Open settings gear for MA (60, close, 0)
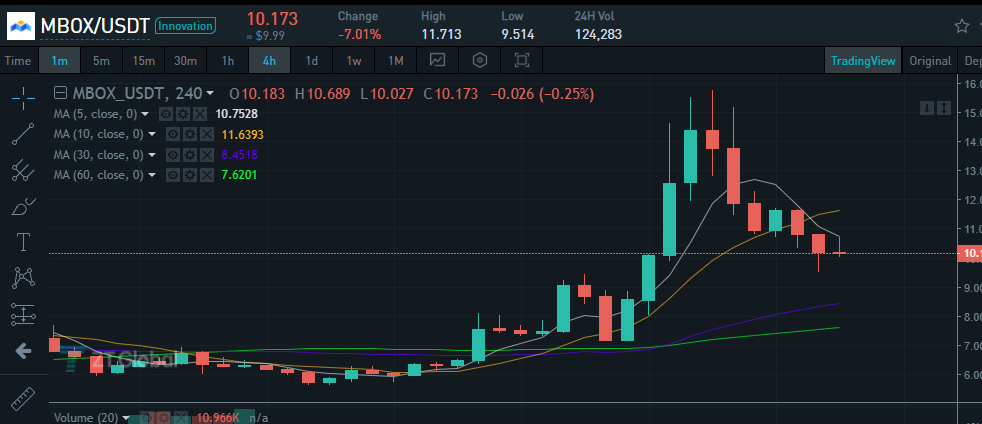The height and width of the screenshot is (424, 982). point(190,175)
